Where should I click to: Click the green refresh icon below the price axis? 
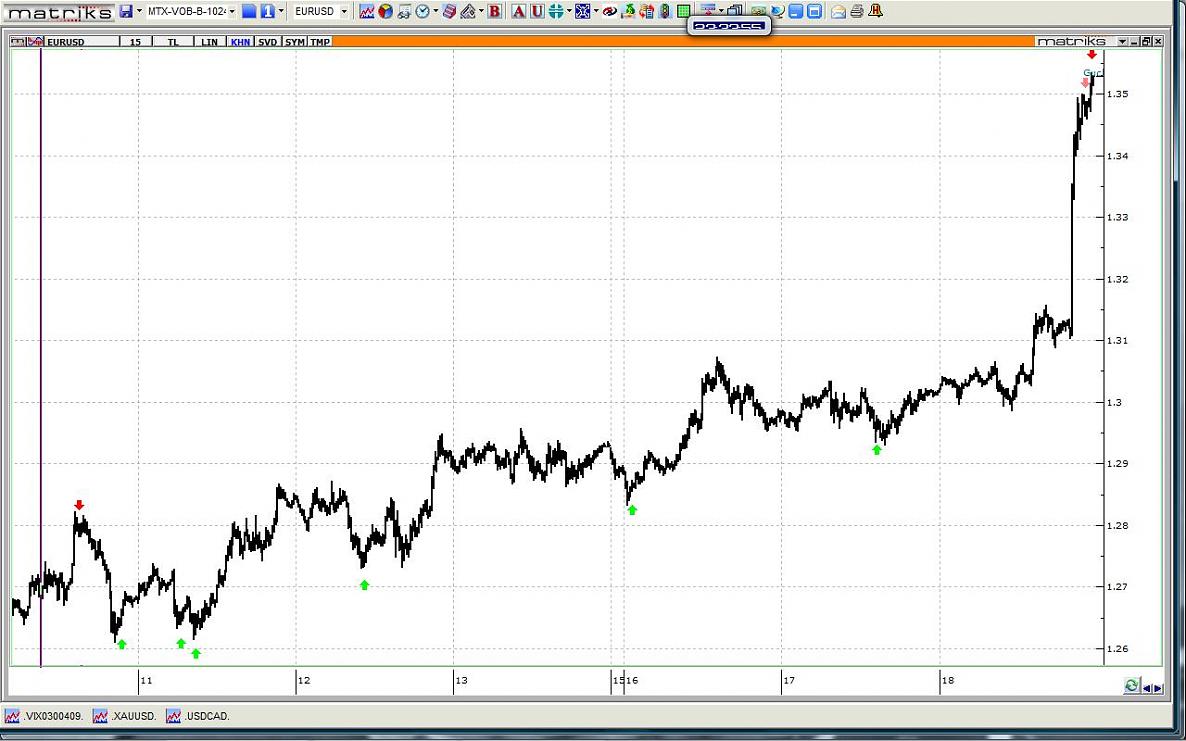tap(1131, 686)
